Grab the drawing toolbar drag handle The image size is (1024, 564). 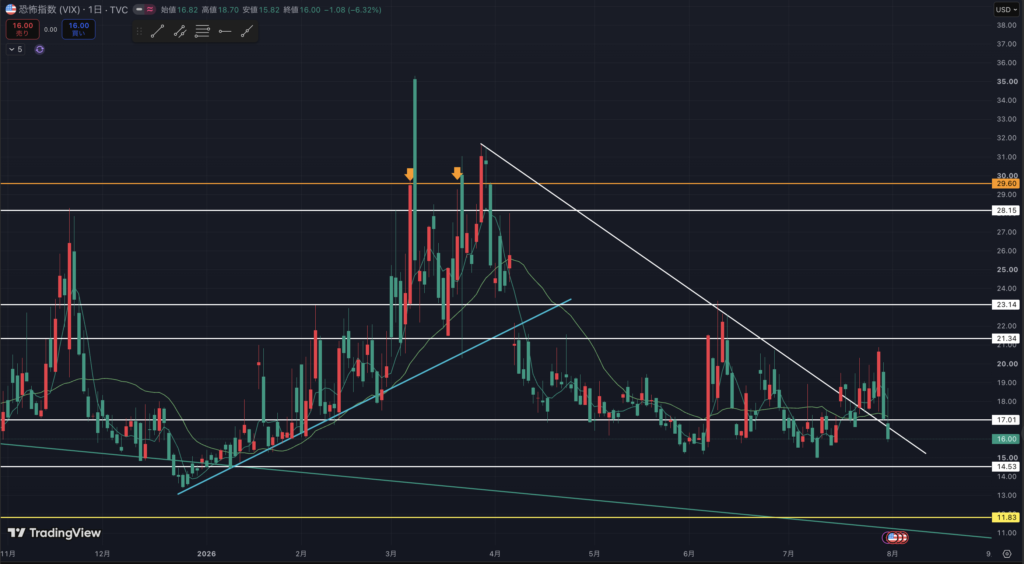click(x=139, y=31)
